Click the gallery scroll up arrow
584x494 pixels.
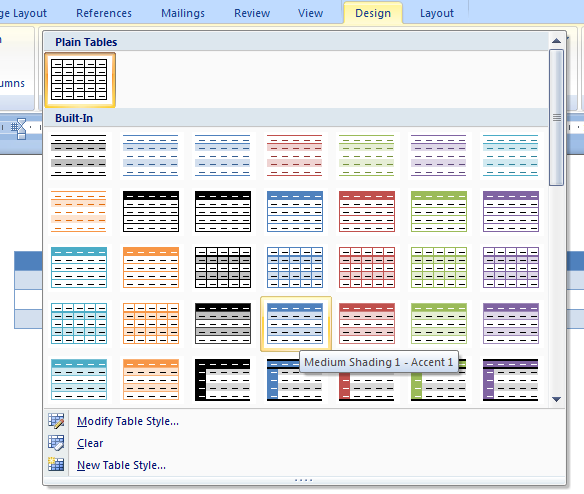tap(556, 41)
